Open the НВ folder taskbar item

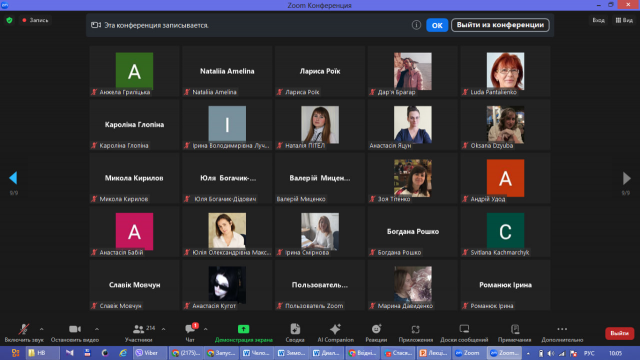pos(42,353)
